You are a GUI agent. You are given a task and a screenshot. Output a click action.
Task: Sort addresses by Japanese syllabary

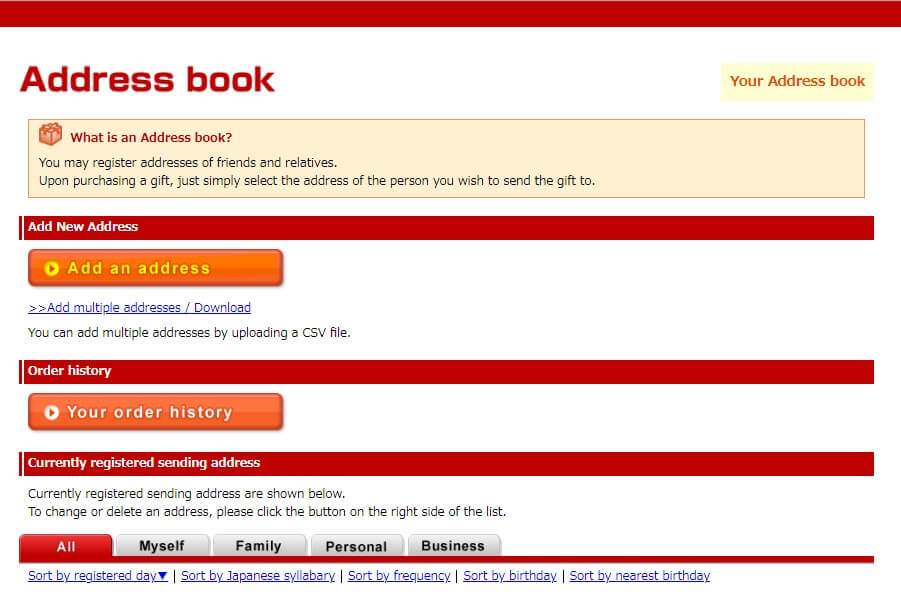point(258,576)
